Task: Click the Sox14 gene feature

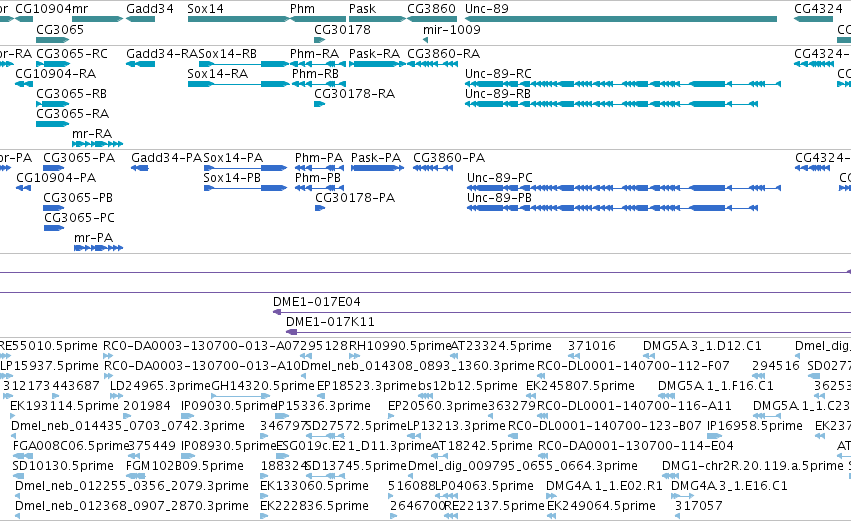Action: [238, 19]
